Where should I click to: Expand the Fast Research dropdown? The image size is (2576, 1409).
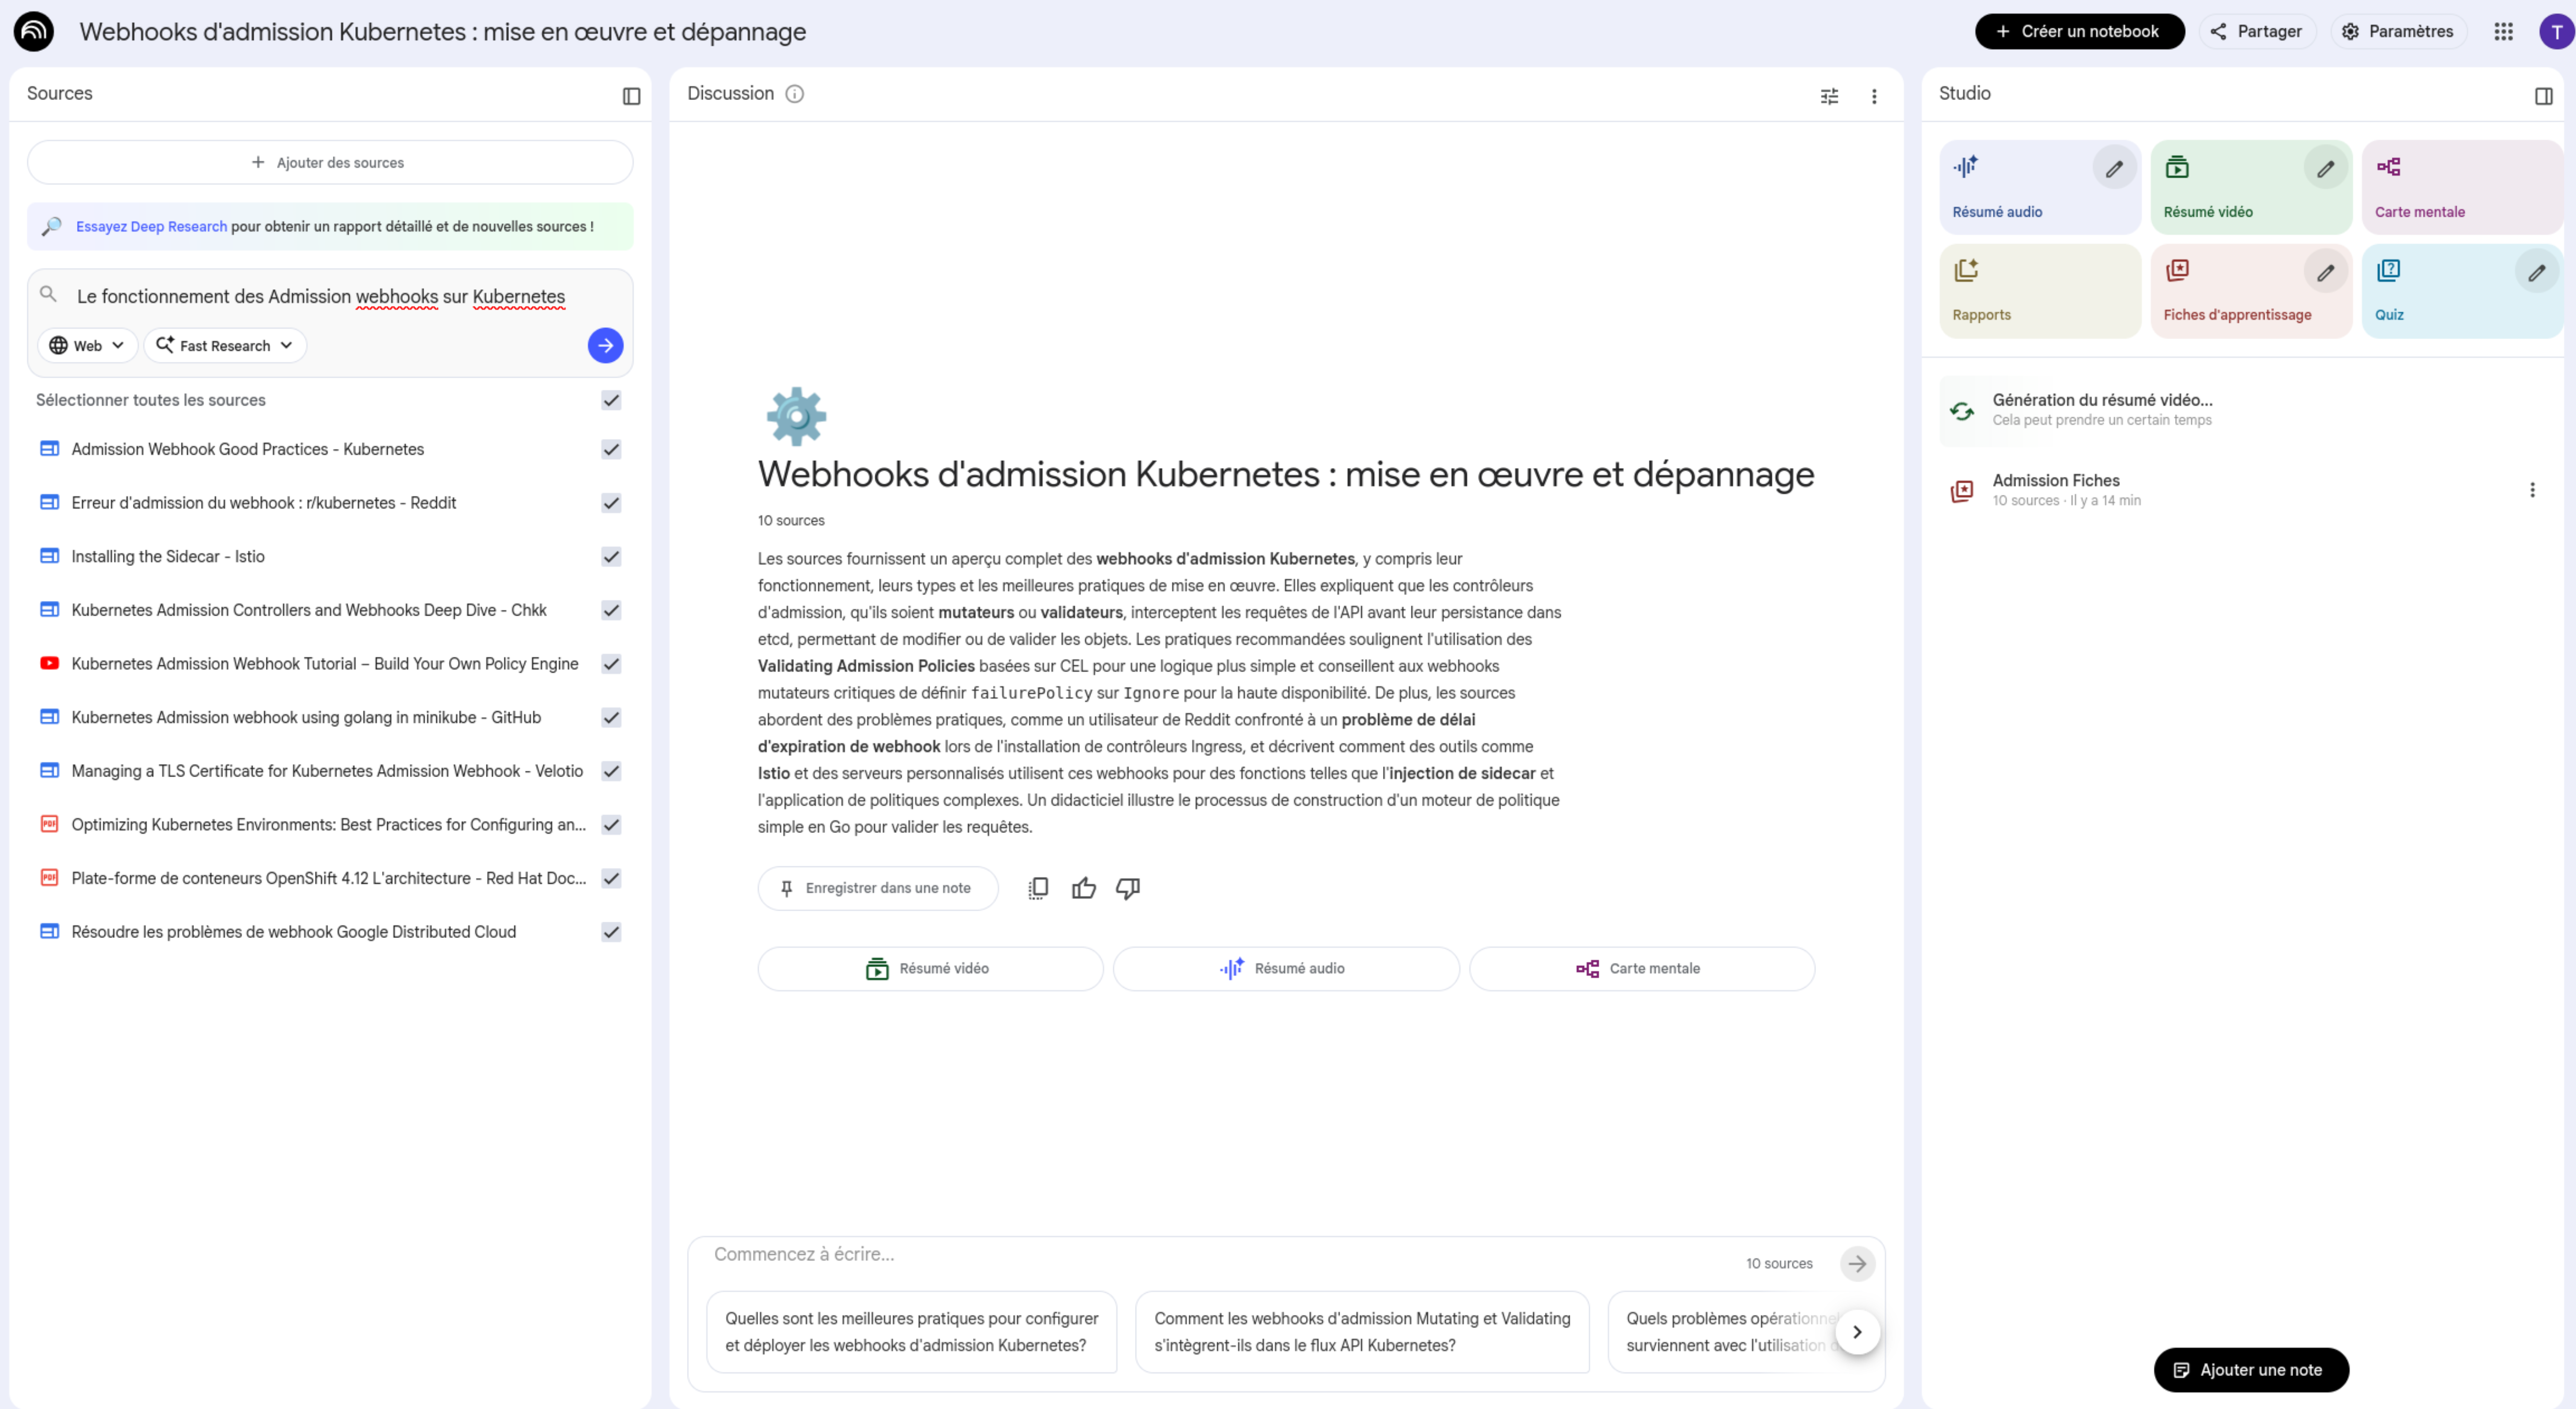[225, 345]
